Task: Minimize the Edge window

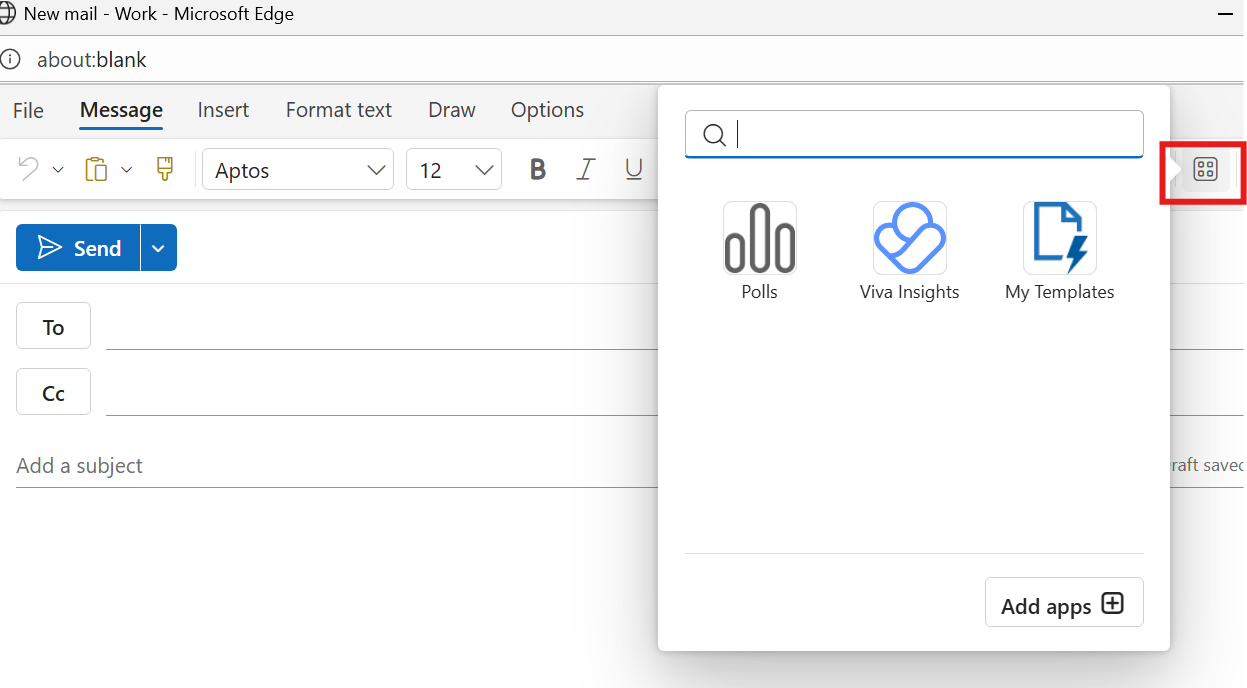Action: [1225, 14]
